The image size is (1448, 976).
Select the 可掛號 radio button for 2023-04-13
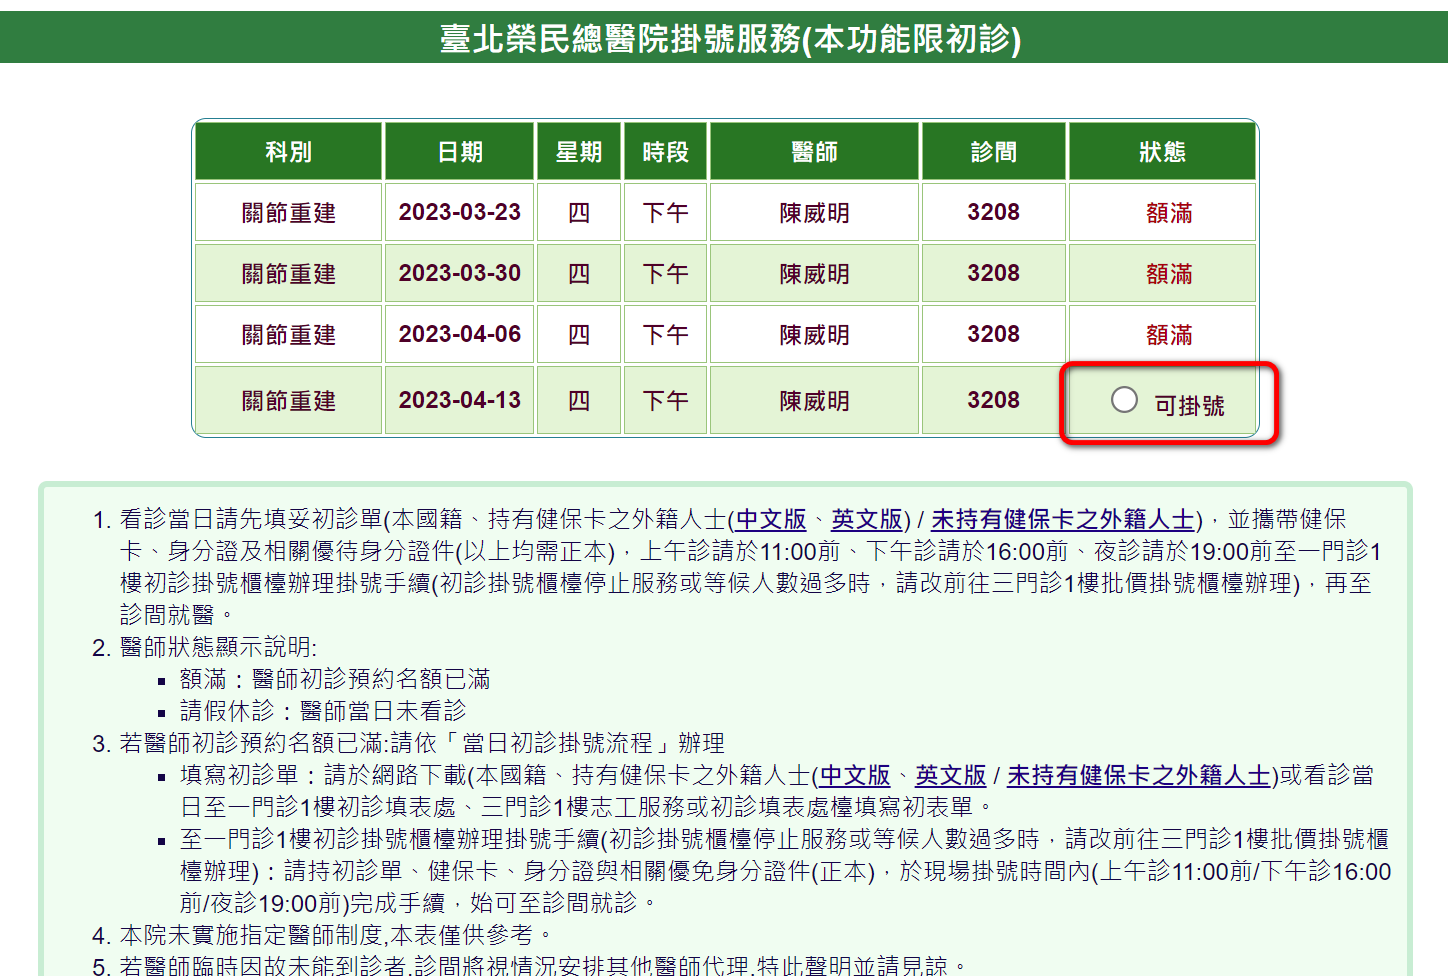click(1124, 400)
